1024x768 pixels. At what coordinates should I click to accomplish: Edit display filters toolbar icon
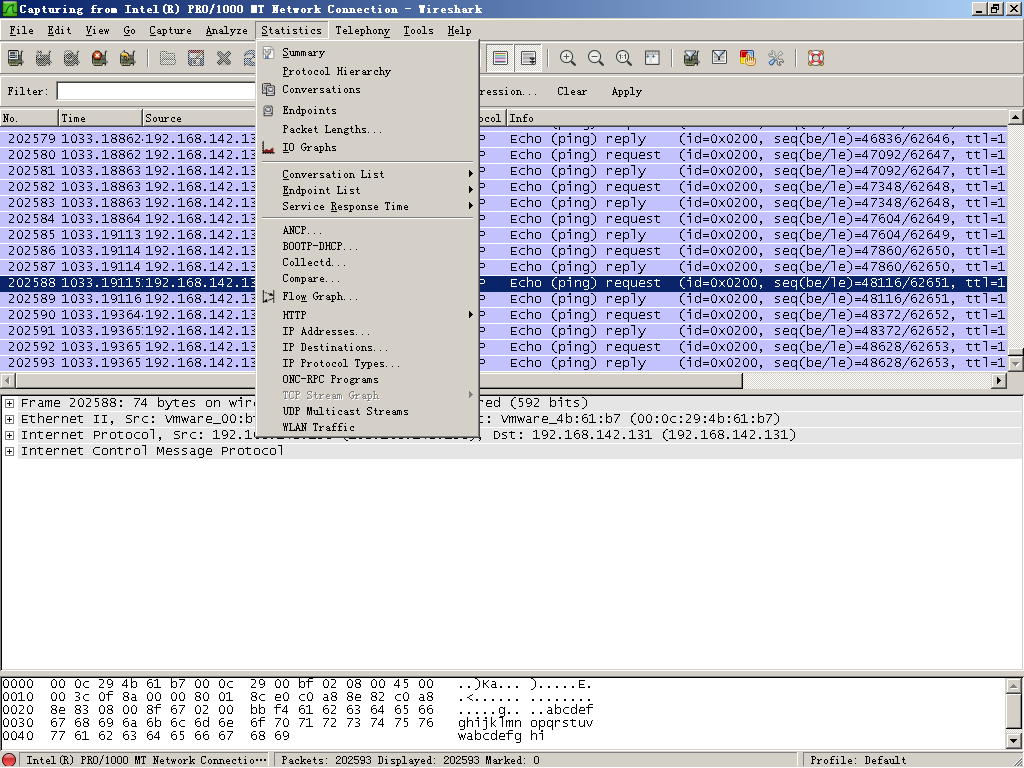point(720,58)
